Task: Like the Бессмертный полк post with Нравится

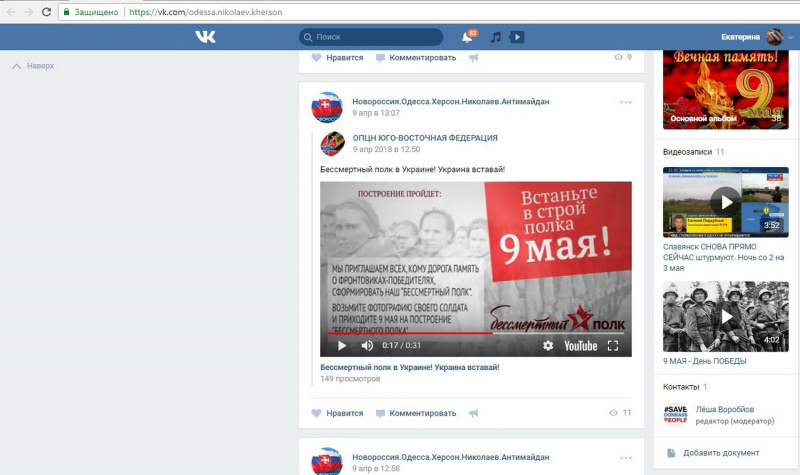Action: [337, 413]
